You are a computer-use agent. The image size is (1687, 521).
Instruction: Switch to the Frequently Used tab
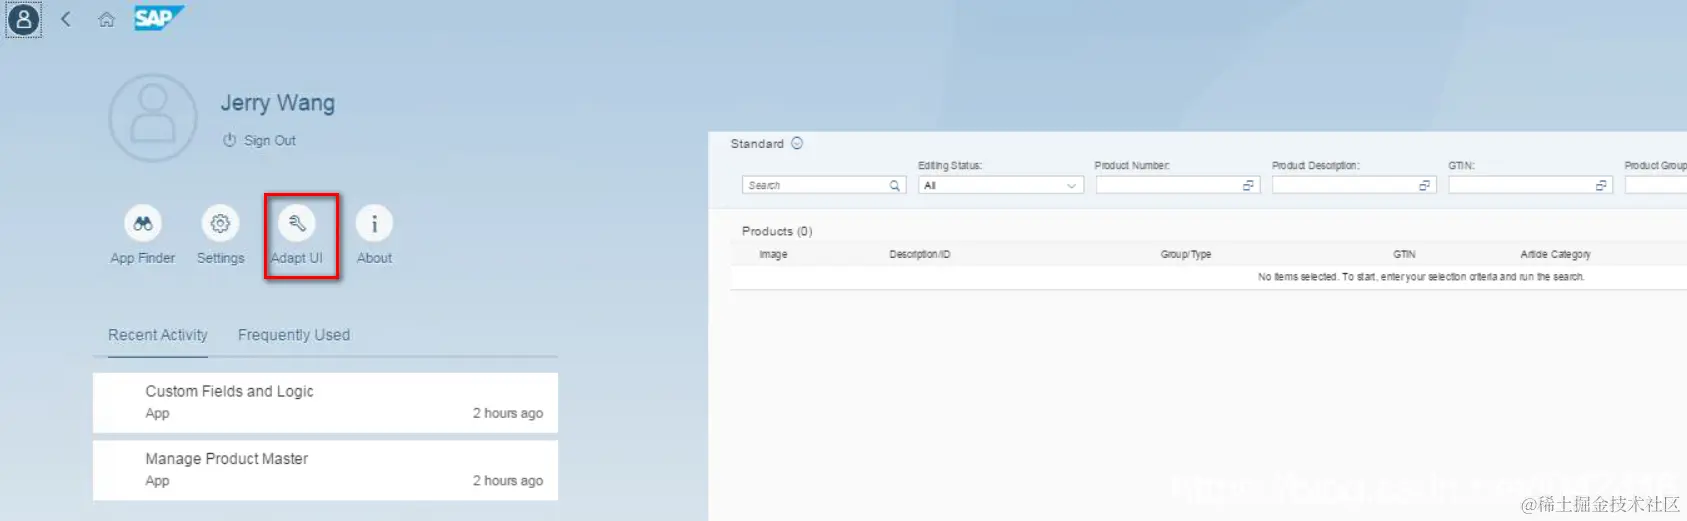(294, 335)
